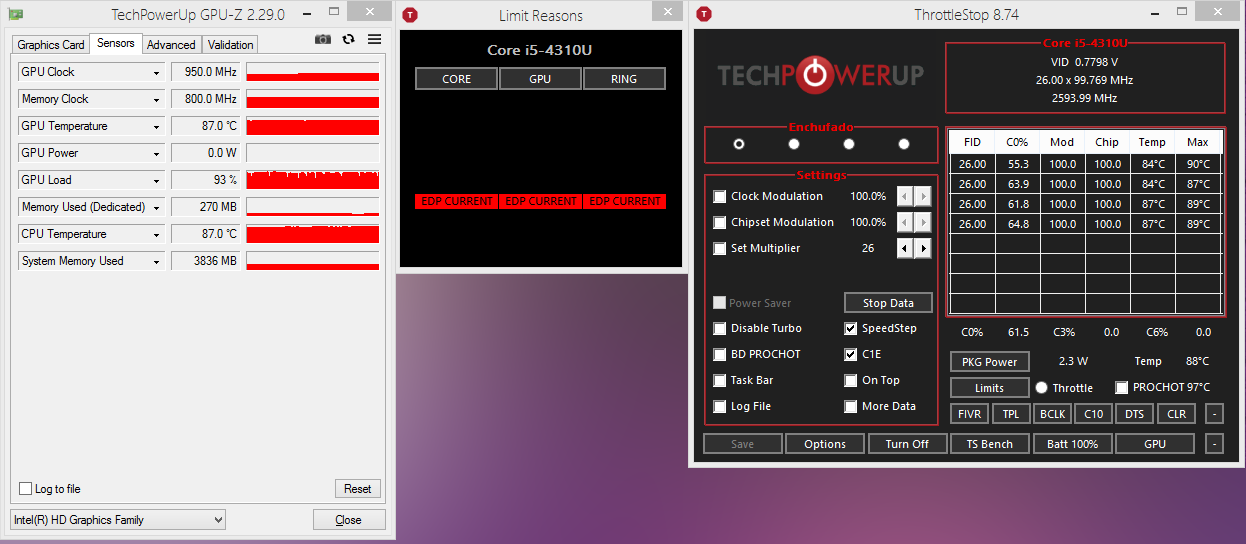The width and height of the screenshot is (1246, 544).
Task: Click CLR to clear max values
Action: (x=1176, y=414)
